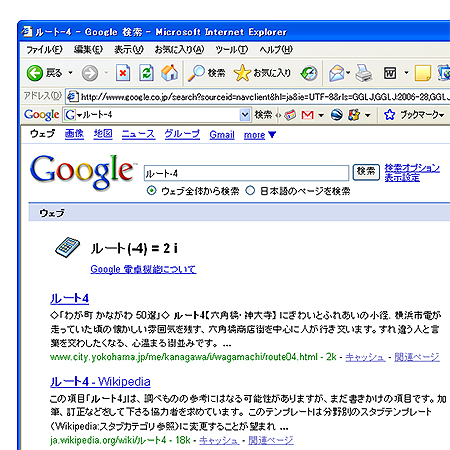The width and height of the screenshot is (450, 450).
Task: Print the page with printer icon
Action: coord(363,73)
